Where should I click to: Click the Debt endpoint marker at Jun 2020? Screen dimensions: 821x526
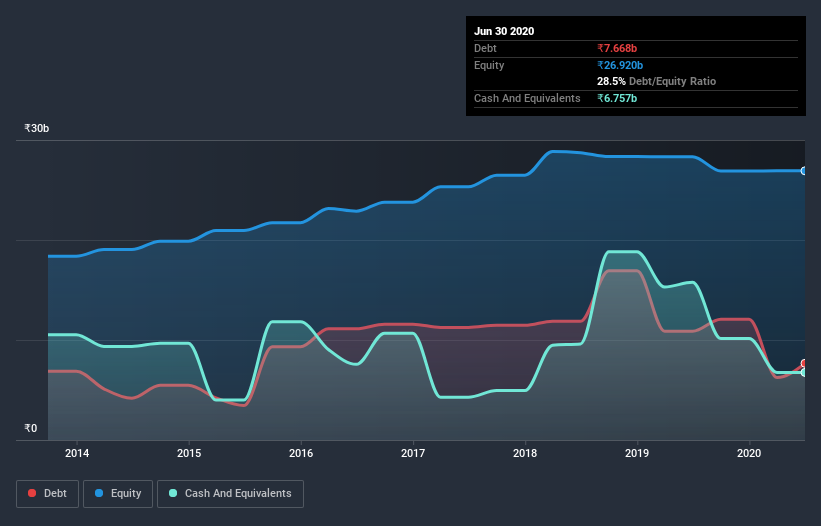pyautogui.click(x=804, y=363)
